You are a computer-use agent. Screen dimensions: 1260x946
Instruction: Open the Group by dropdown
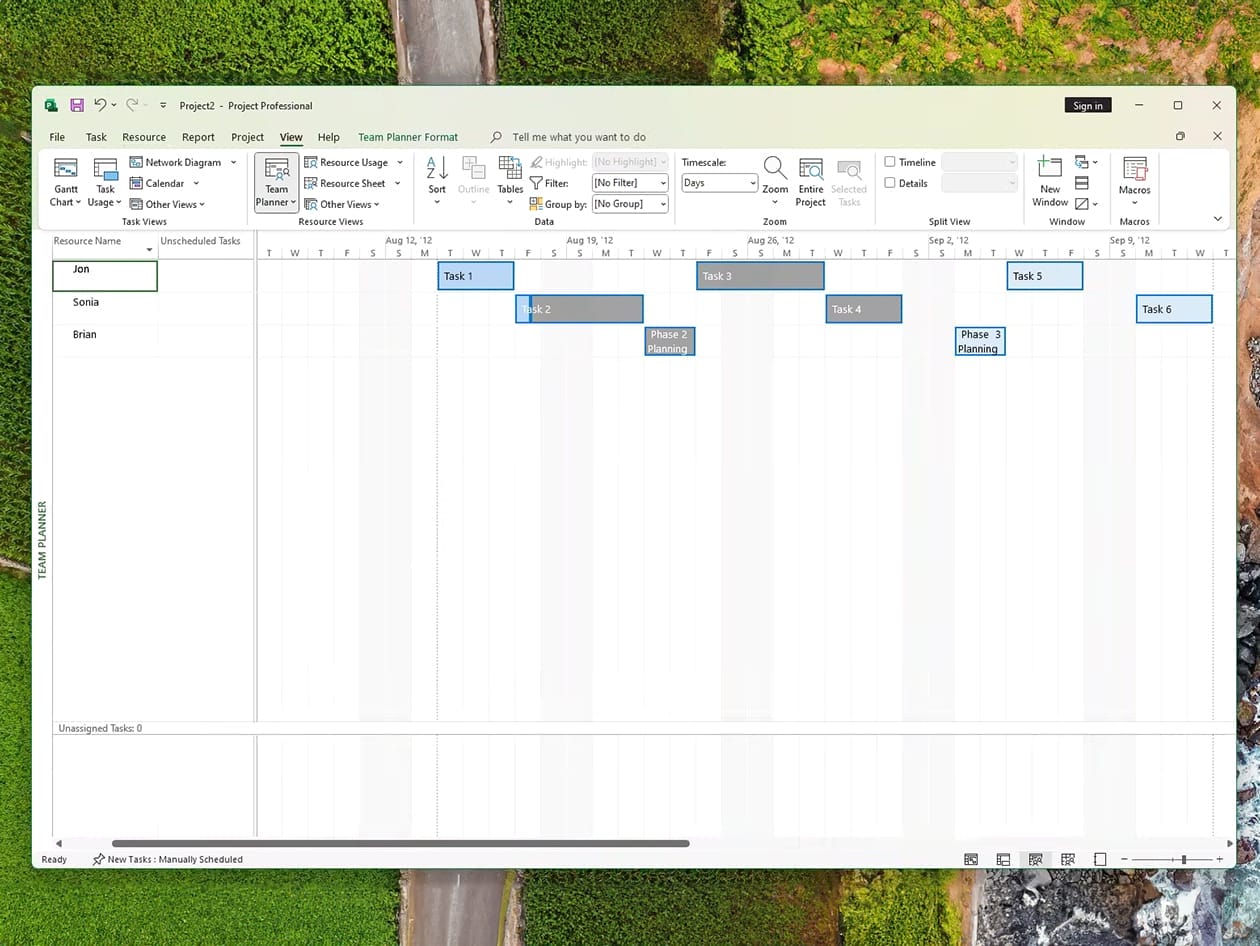(630, 204)
